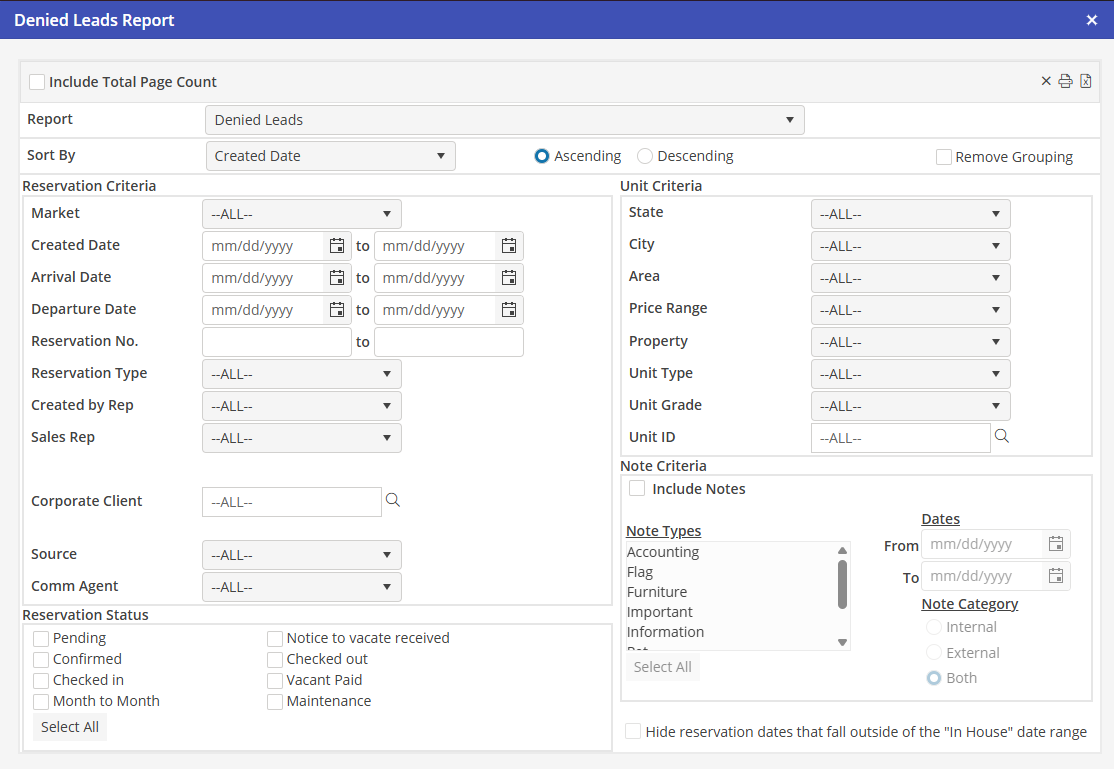Open the Sort By dropdown
The height and width of the screenshot is (769, 1114).
point(330,156)
